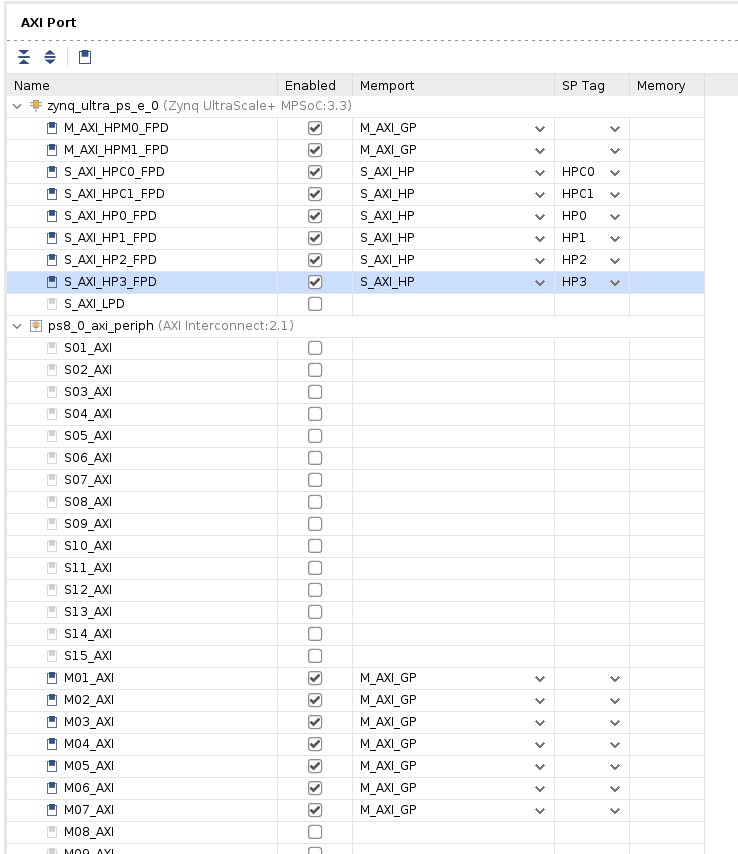Uncheck S_AXI_HPC0_FPD enabled checkbox
Image resolution: width=738 pixels, height=854 pixels.
coord(315,172)
